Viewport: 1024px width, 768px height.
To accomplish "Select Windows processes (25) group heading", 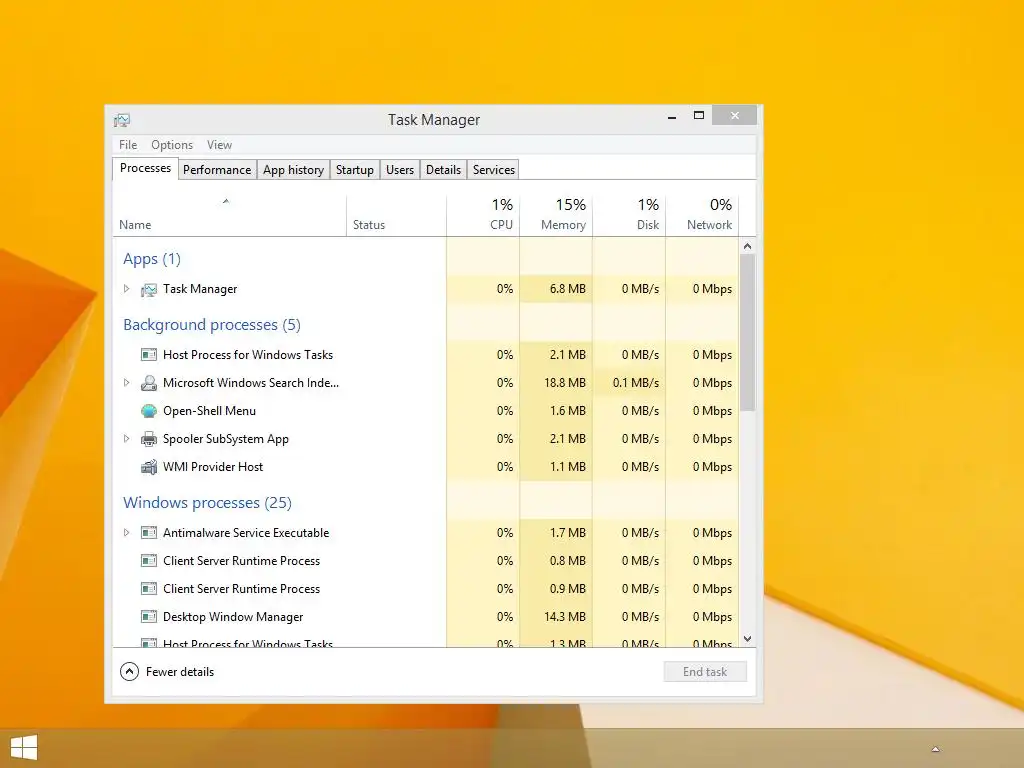I will click(x=207, y=503).
